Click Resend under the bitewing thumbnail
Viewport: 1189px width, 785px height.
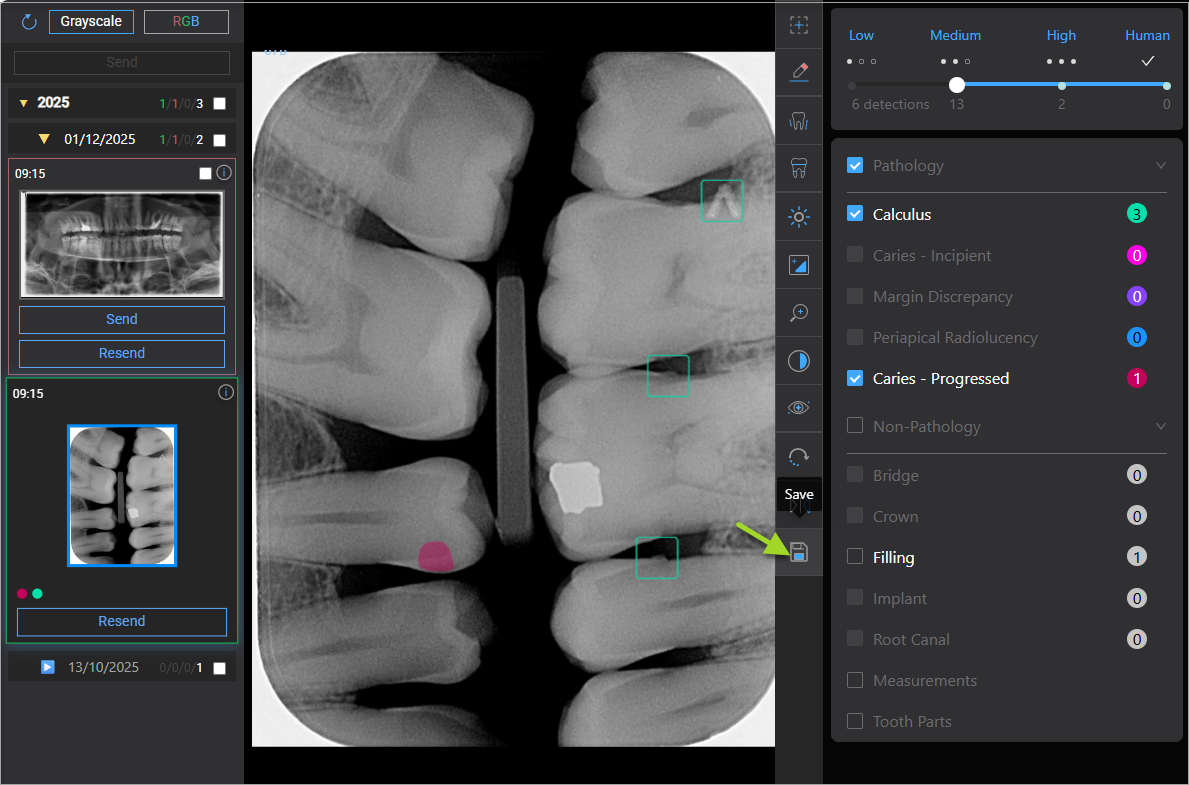122,621
